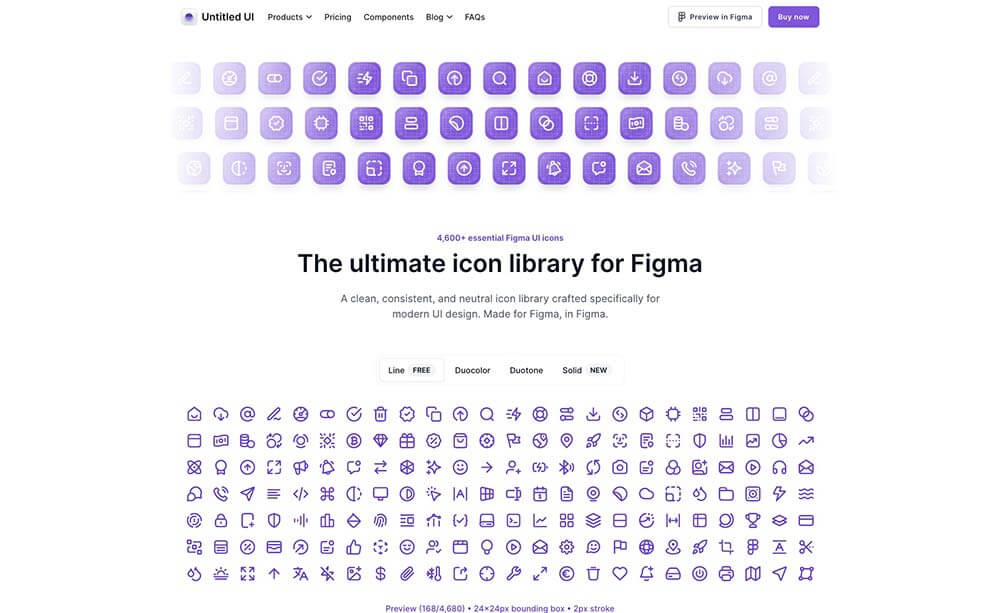Select the trophy icon
The width and height of the screenshot is (1000, 613).
[x=752, y=520]
